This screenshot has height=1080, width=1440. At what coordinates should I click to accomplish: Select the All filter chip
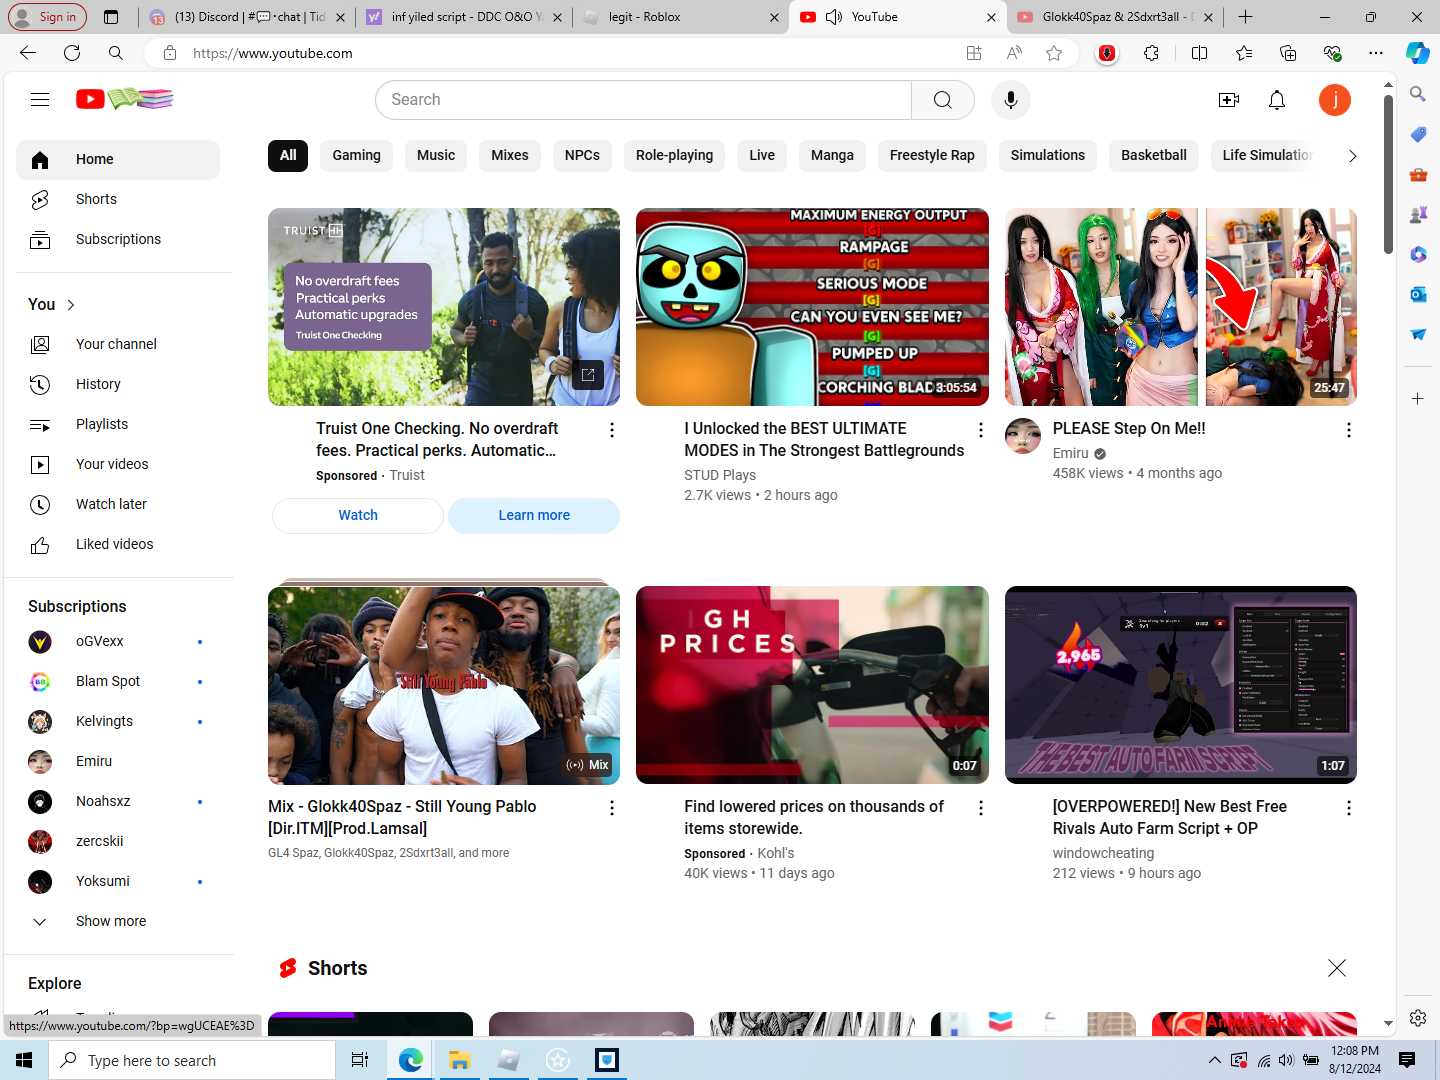[x=288, y=156]
